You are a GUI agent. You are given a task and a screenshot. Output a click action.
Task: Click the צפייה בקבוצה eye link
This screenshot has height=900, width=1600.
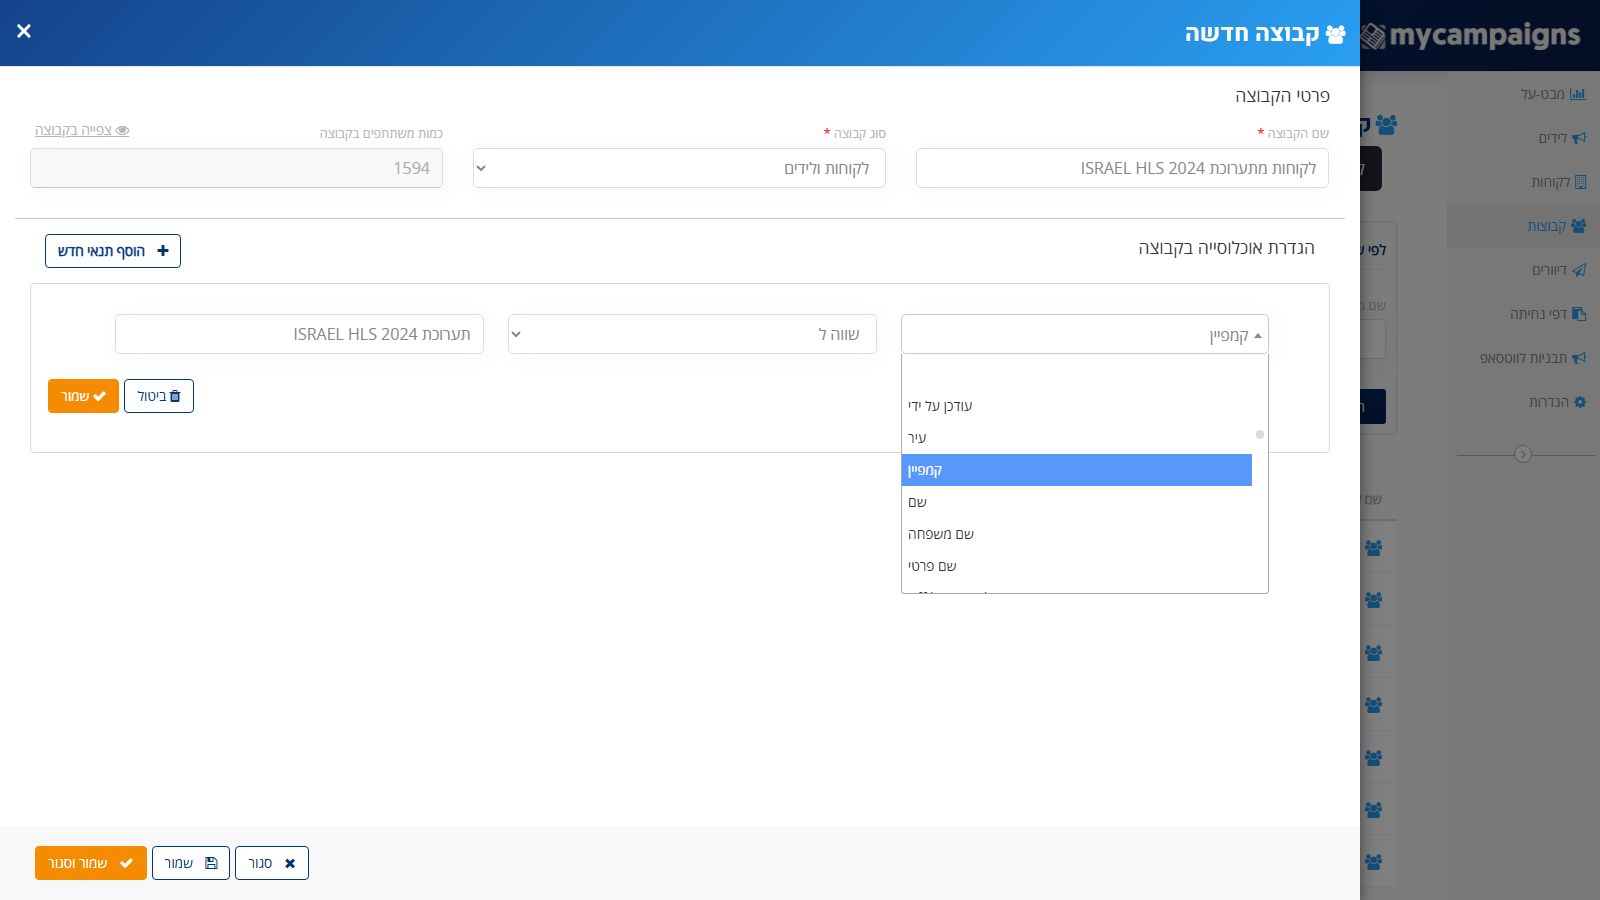click(82, 130)
